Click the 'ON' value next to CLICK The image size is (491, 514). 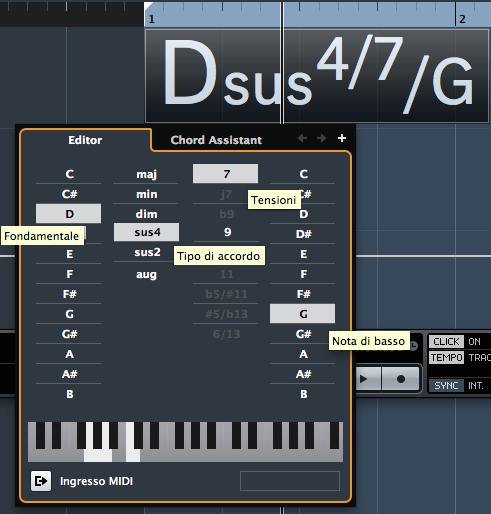(x=474, y=342)
